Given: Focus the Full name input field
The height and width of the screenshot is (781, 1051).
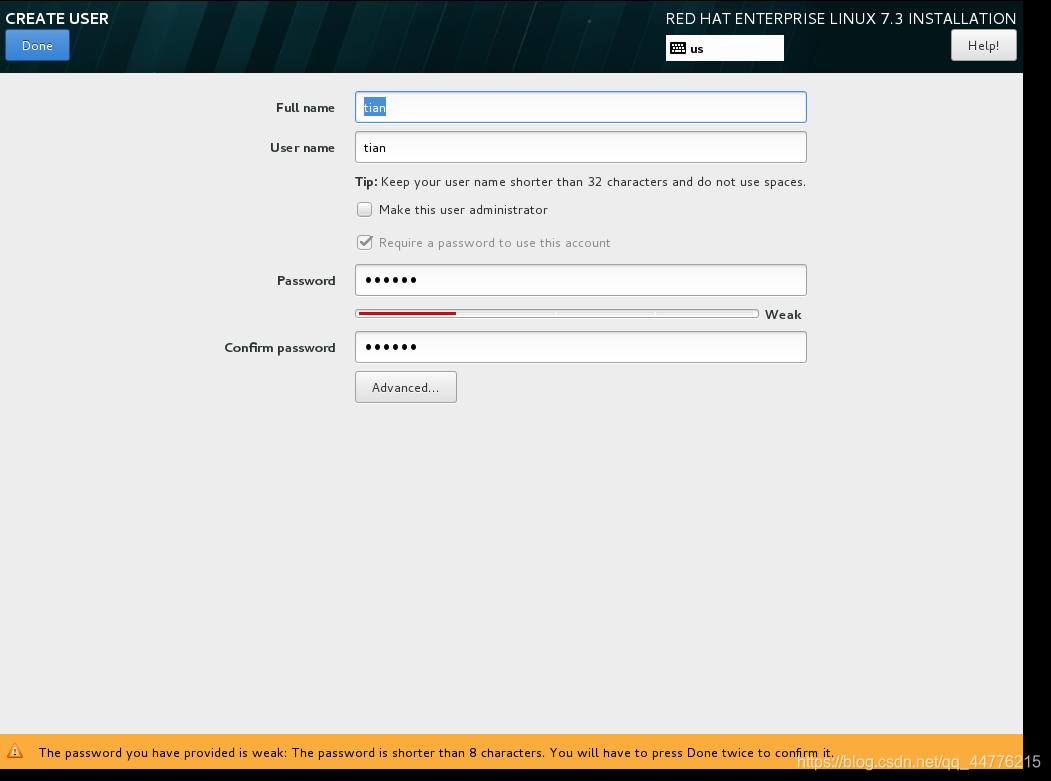Looking at the screenshot, I should 580,107.
